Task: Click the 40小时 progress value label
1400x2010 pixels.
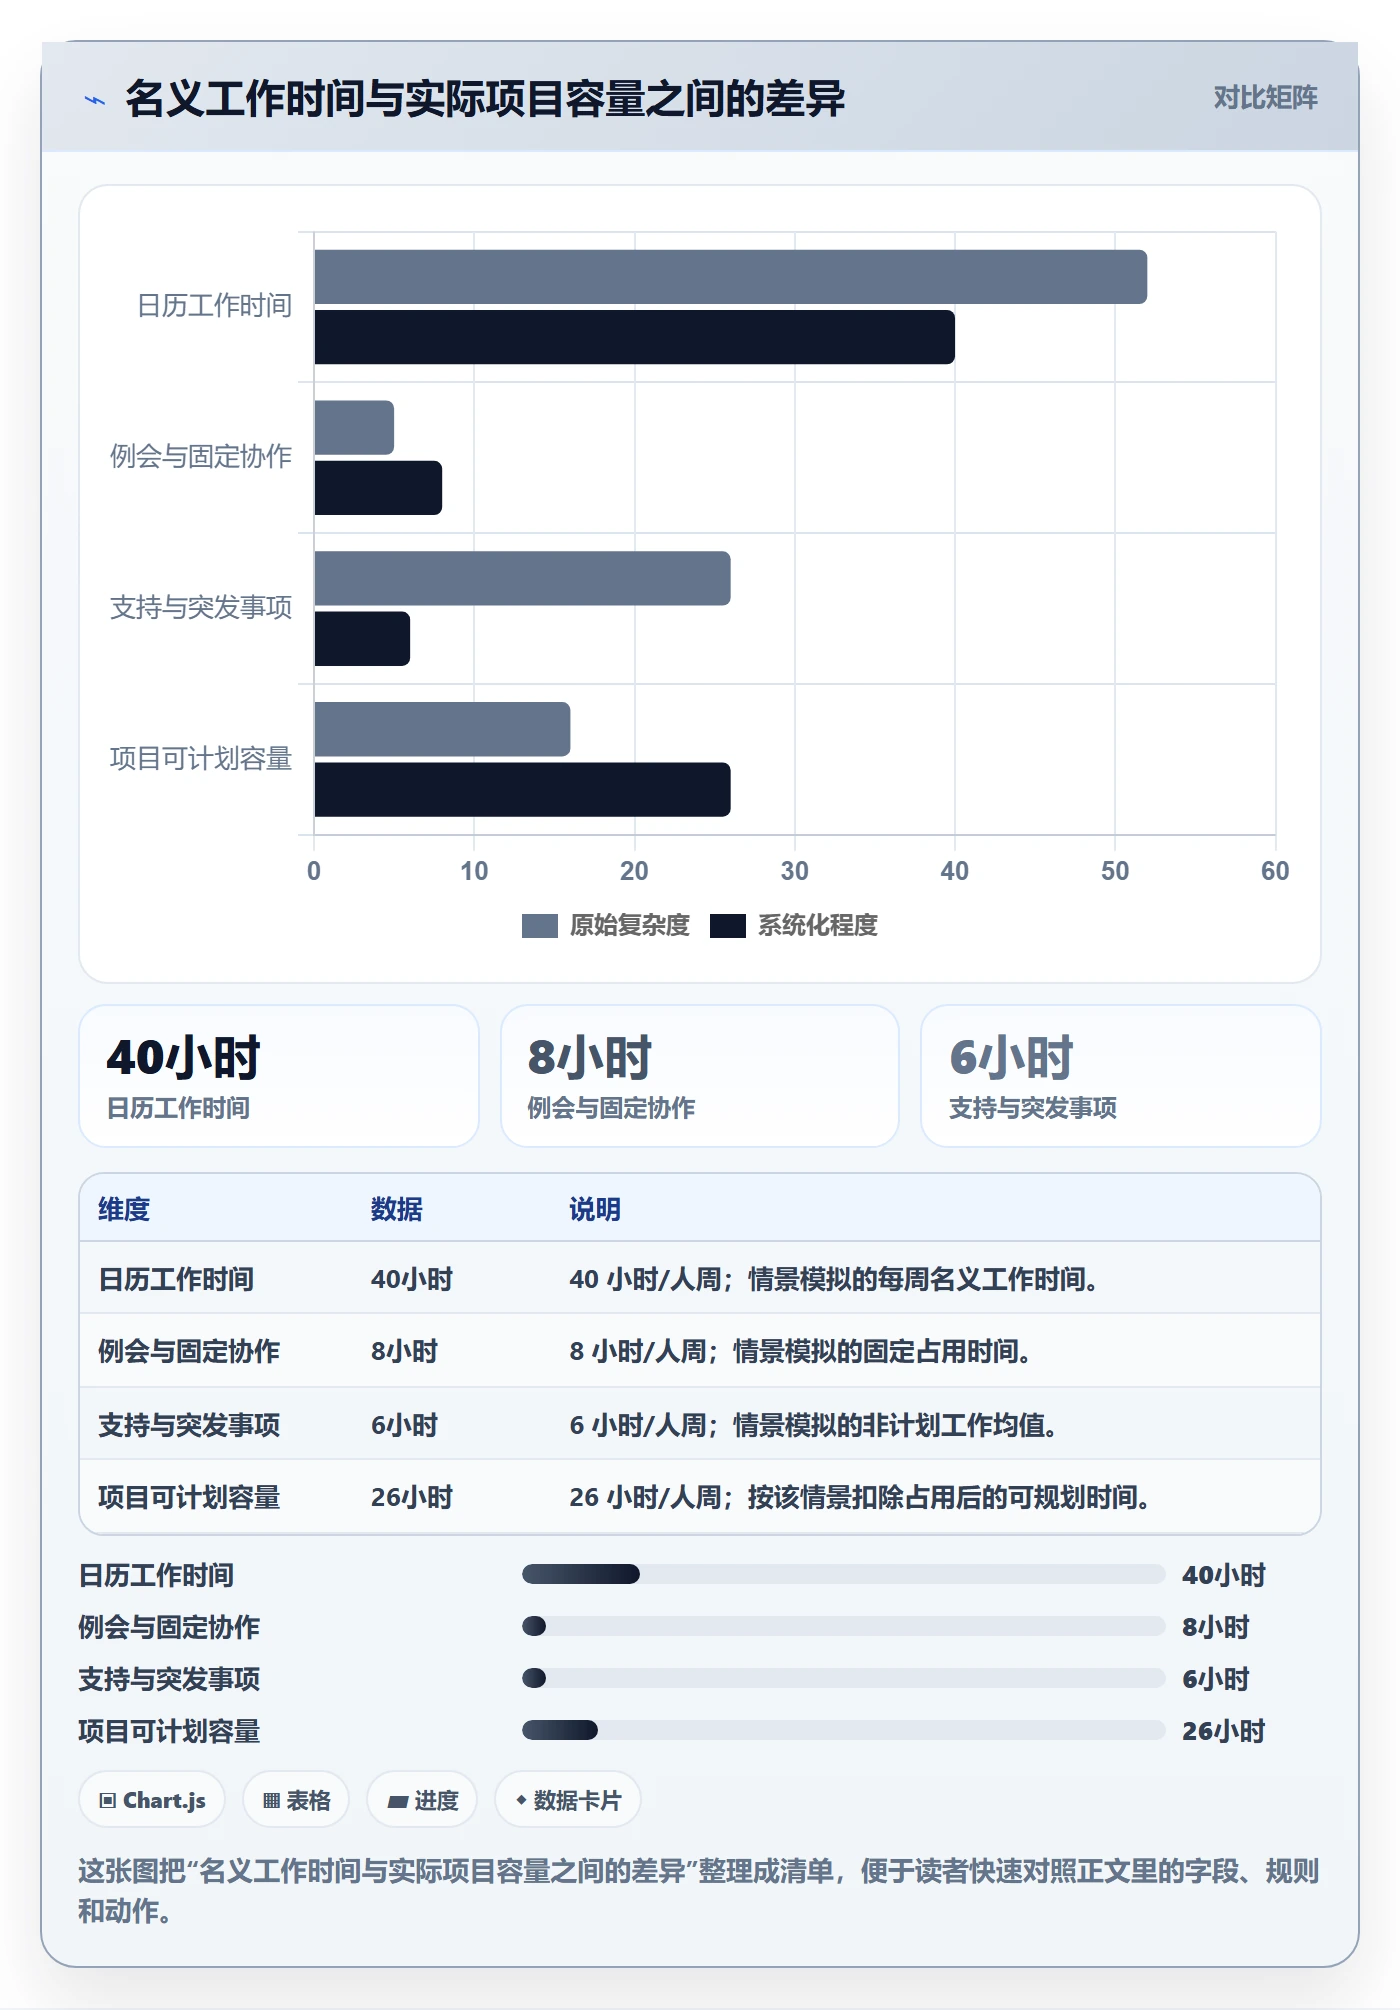Action: (1224, 1575)
